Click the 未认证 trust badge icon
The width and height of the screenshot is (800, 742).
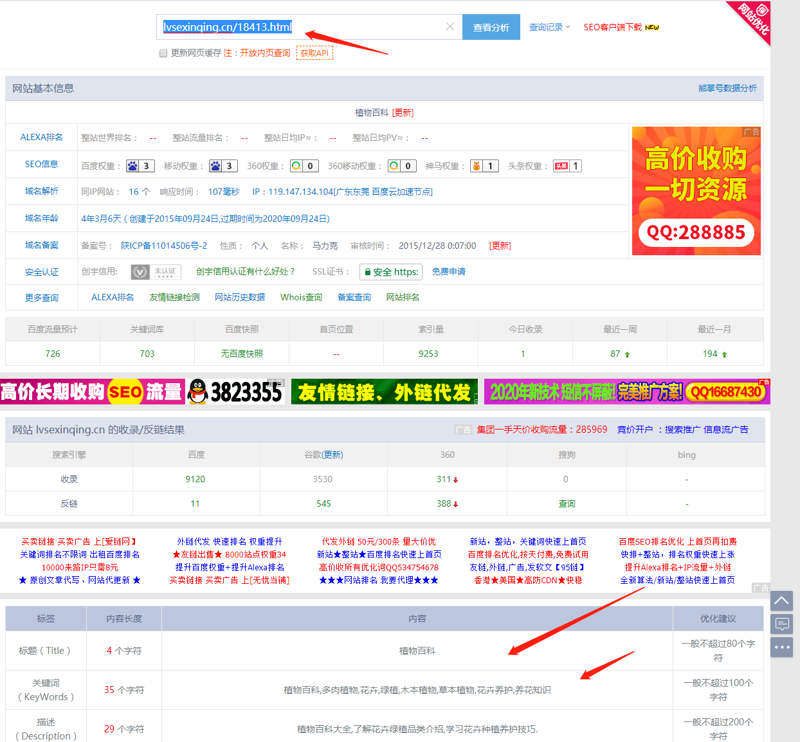156,272
